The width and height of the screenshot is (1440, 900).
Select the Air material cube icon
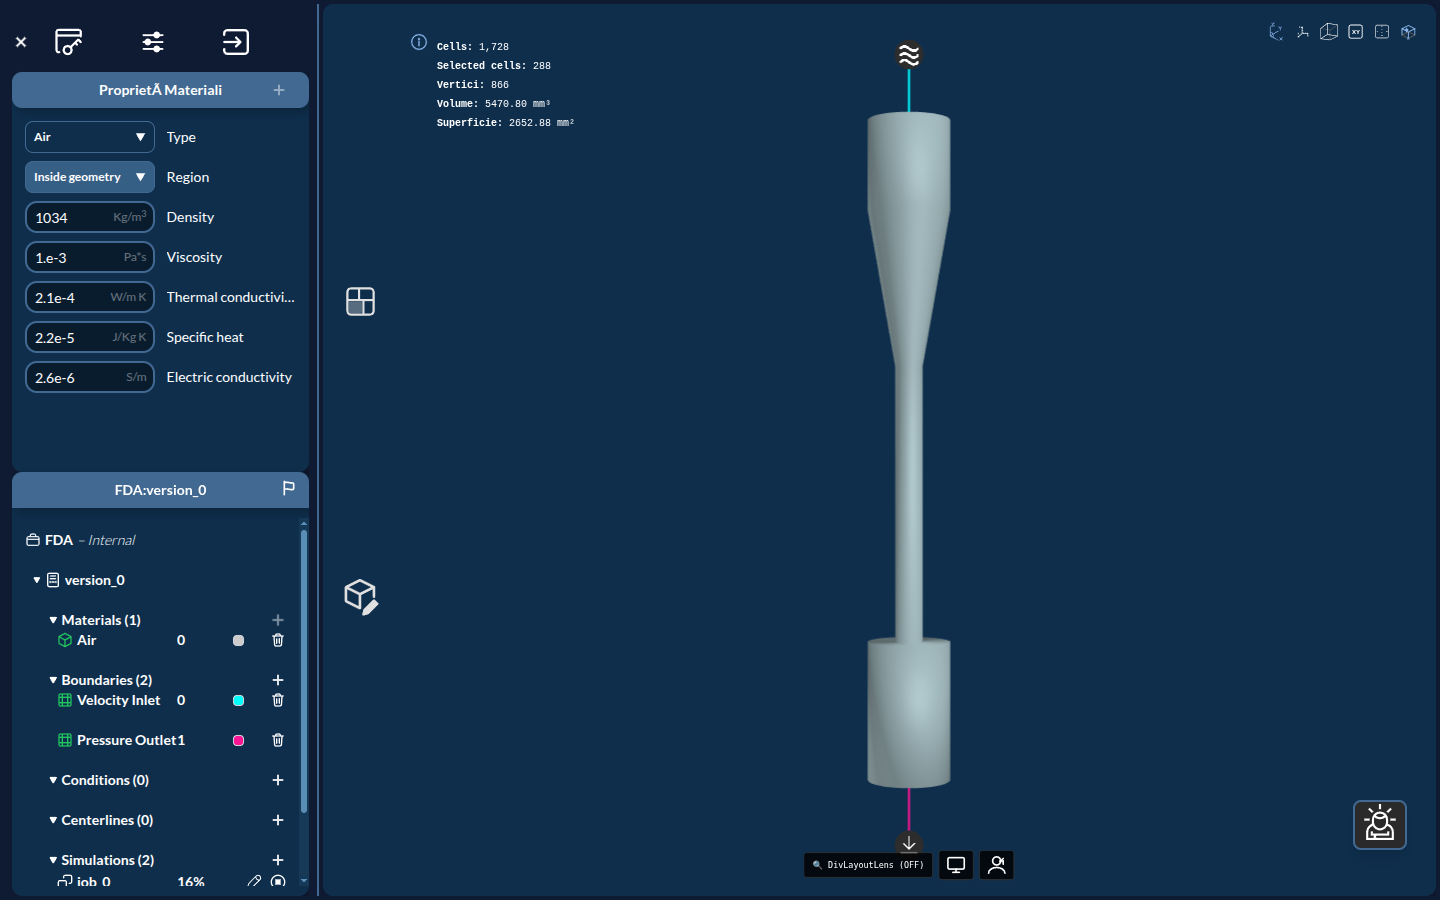65,640
